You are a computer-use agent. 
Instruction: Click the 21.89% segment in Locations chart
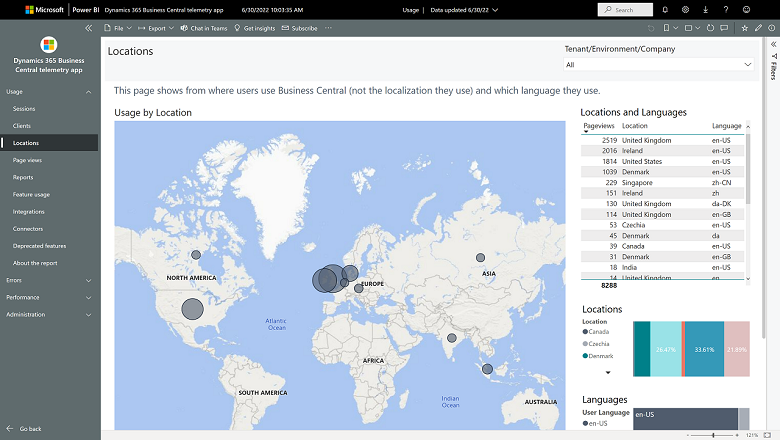737,349
